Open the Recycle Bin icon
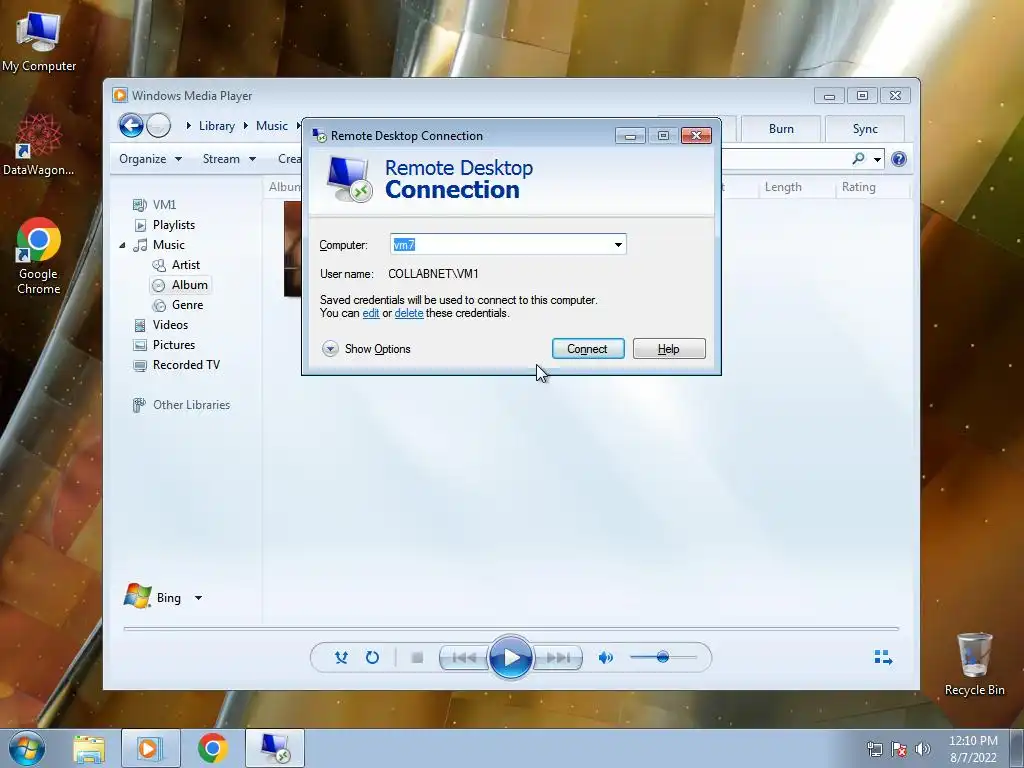 [x=974, y=664]
